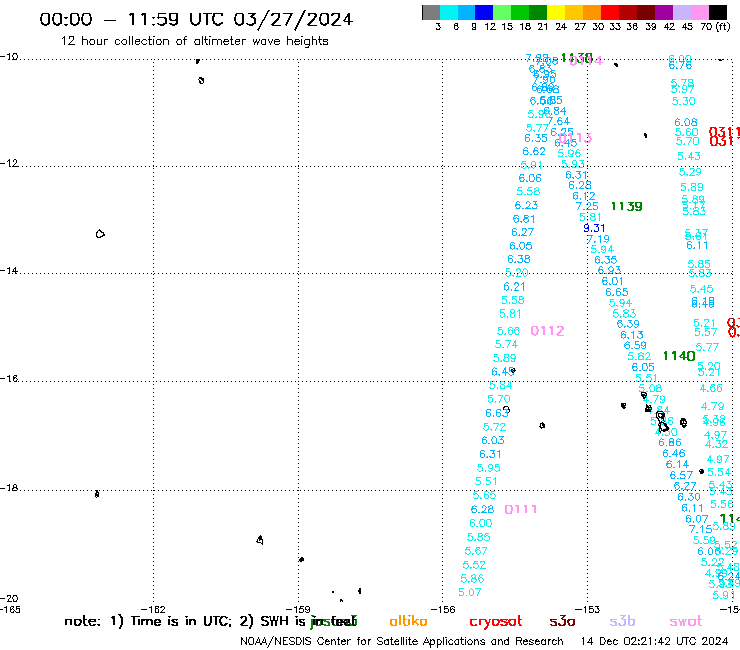Click the '-162' longitude axis label

[153, 609]
